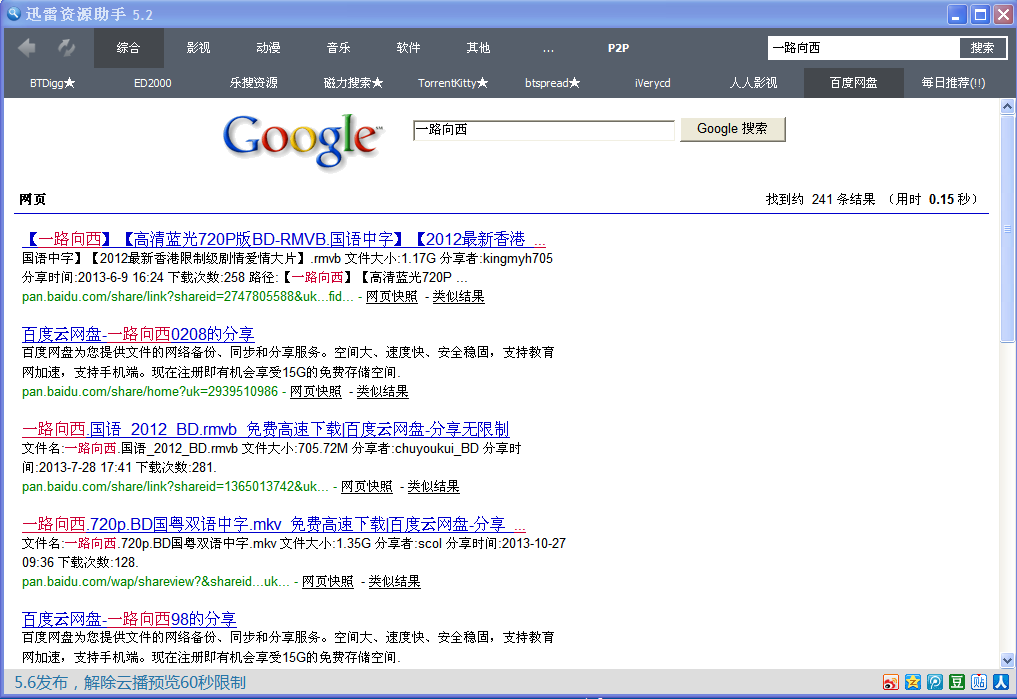The image size is (1017, 699).
Task: Minimize the 迅雷资源助手 window
Action: click(957, 14)
